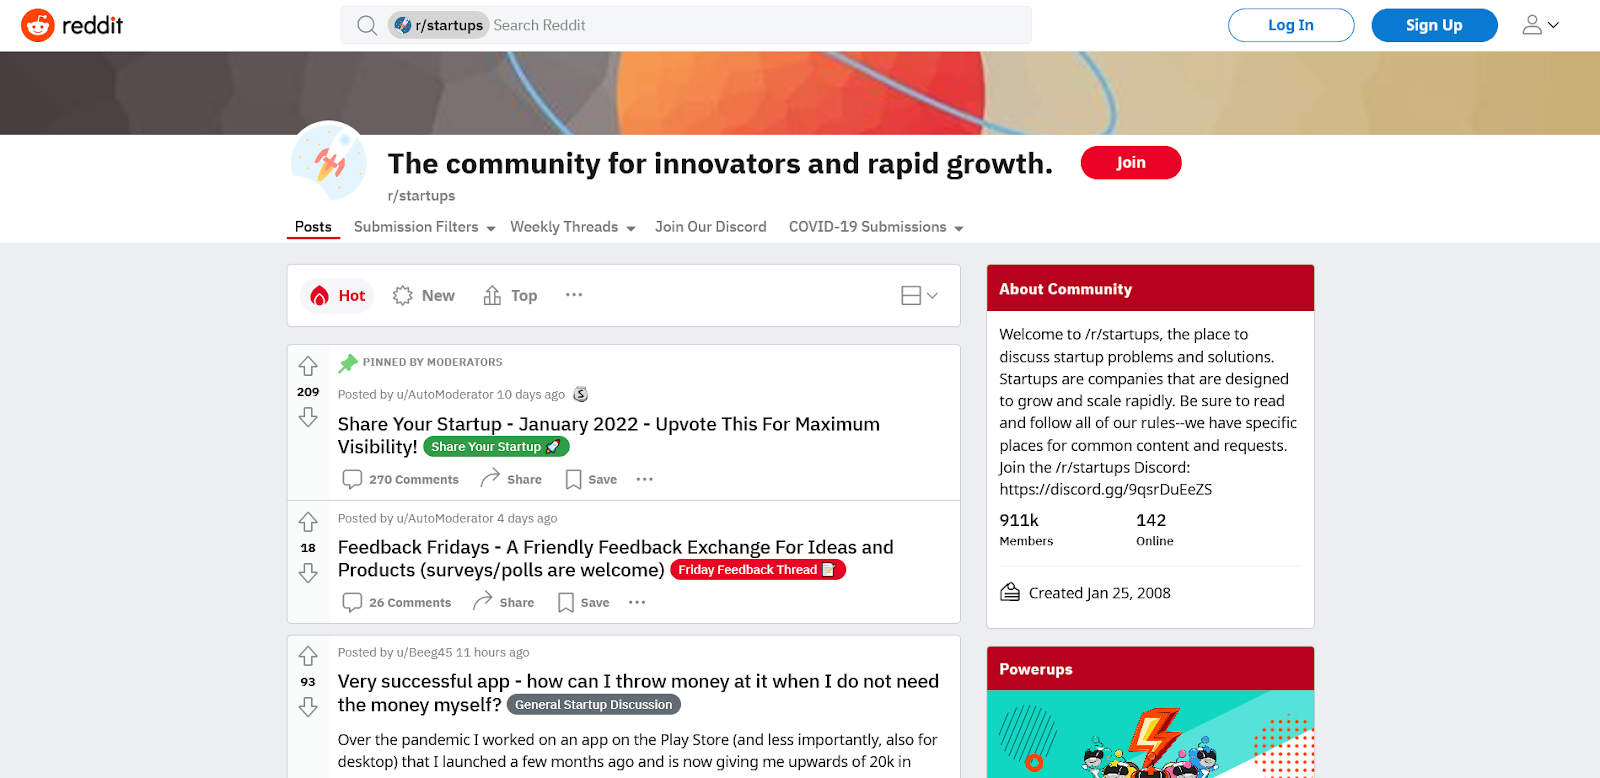Filter by Share Your Startup flair

pos(496,447)
